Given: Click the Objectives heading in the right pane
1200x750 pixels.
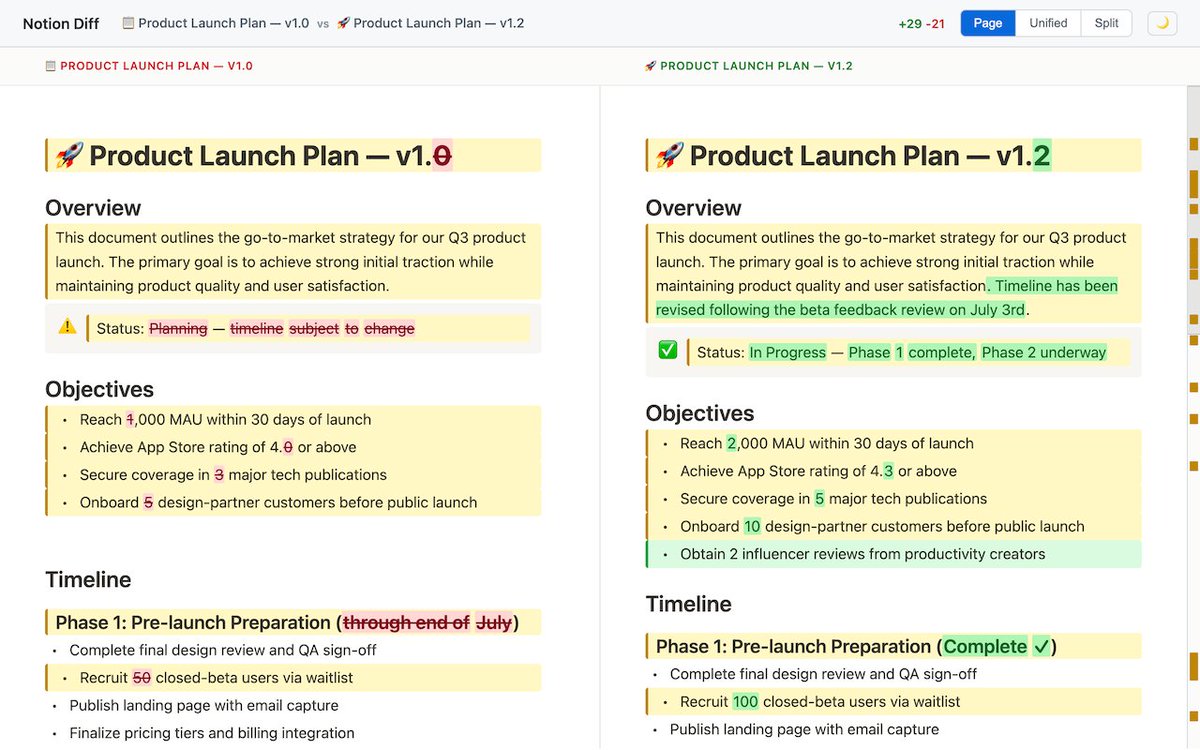Looking at the screenshot, I should (700, 414).
